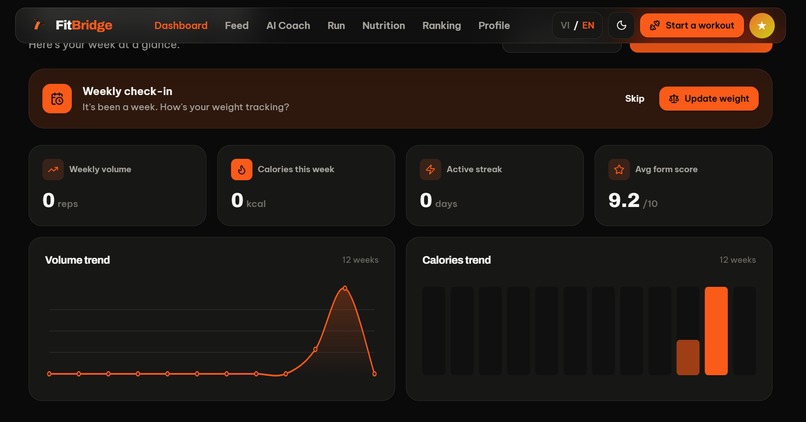Screen dimensions: 806x422
Task: Switch to the Run tab
Action: 336,25
